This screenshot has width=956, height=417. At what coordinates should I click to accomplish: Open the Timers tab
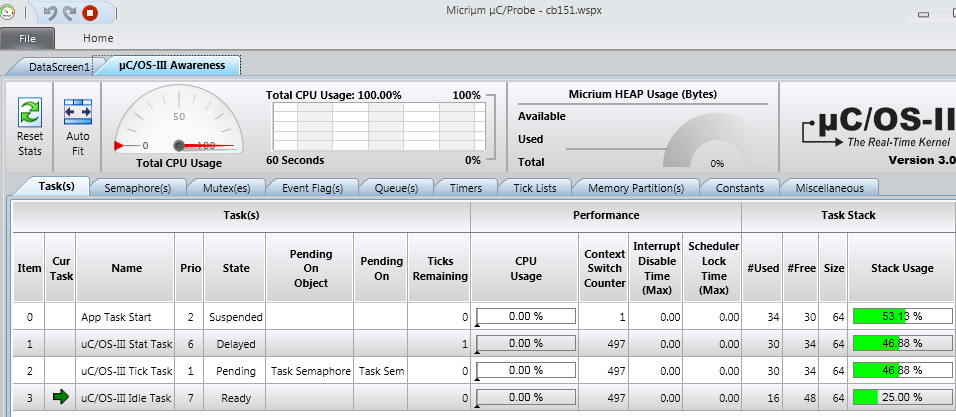pos(466,188)
